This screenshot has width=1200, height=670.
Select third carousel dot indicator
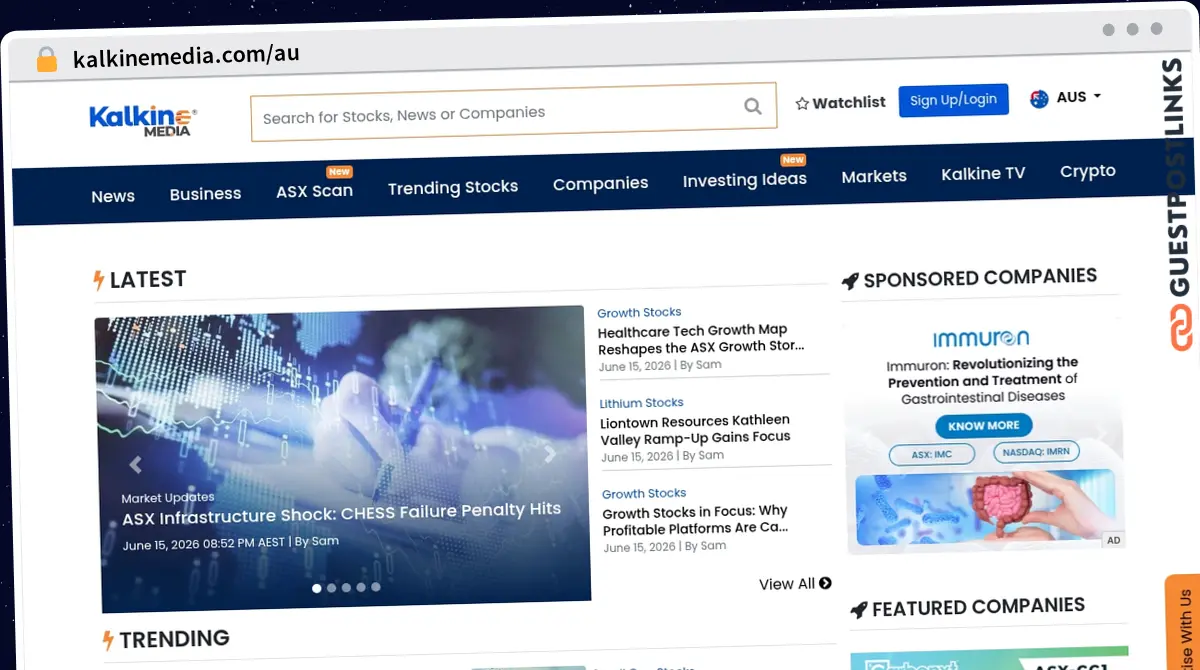point(346,588)
